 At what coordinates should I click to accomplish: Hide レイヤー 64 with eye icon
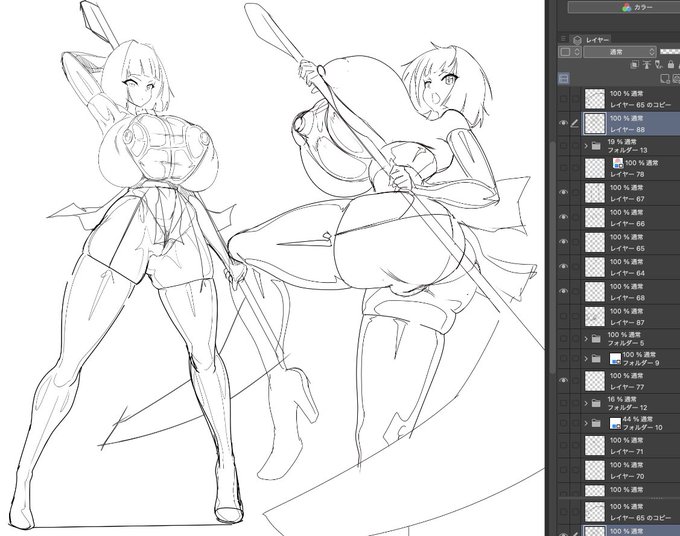563,267
